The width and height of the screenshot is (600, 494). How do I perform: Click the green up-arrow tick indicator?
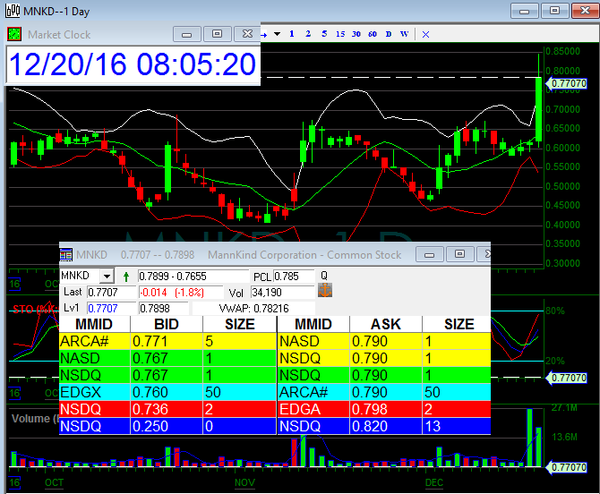point(125,274)
